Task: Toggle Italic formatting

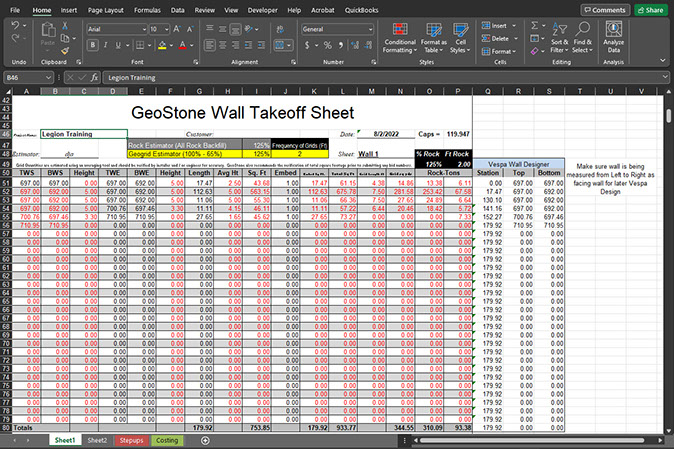Action: (102, 46)
